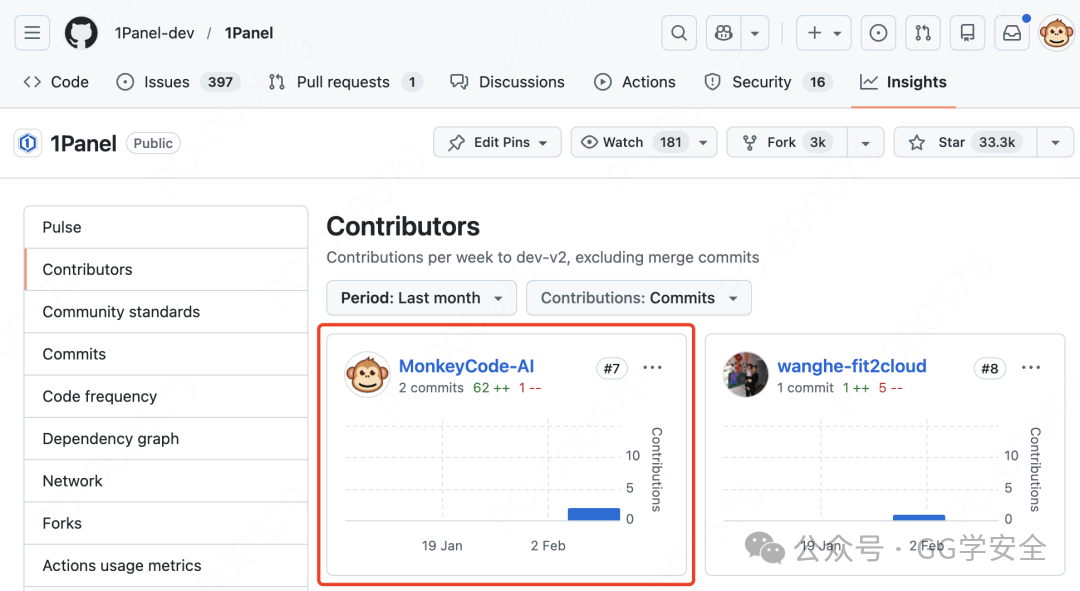Click the blue bar in wanghe-fit2cloud chart
Screen dimensions: 1080x591
pos(919,517)
